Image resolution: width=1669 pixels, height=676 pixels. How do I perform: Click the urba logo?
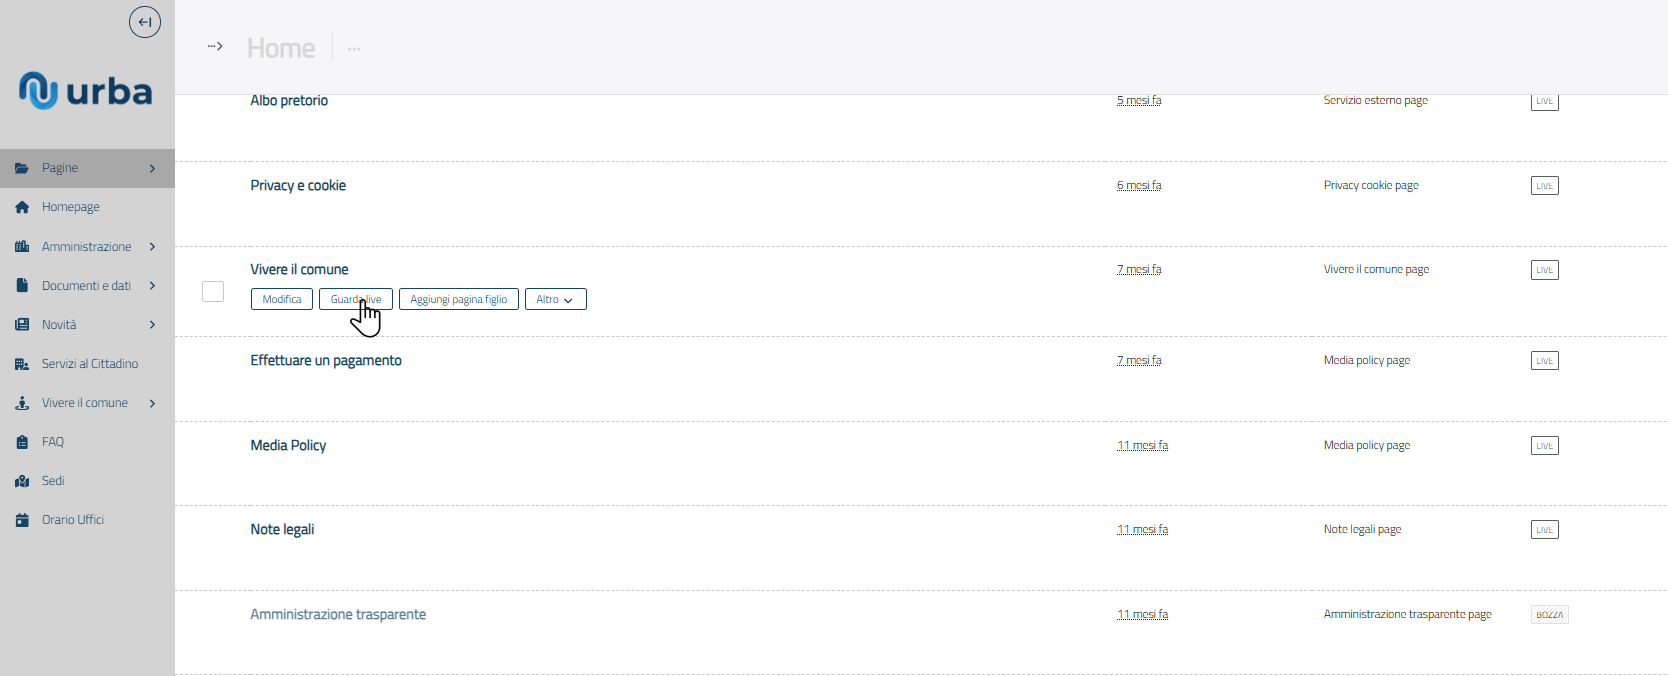86,91
